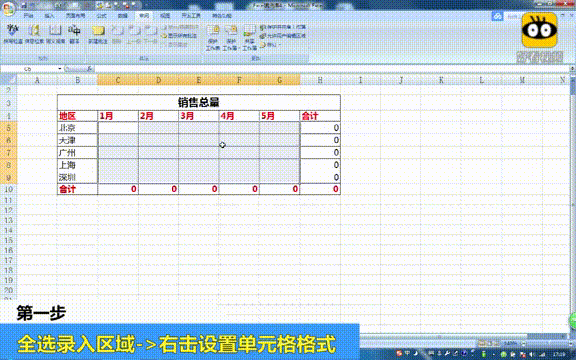The height and width of the screenshot is (360, 576).
Task: Select the 销售总量 title cell
Action: [x=199, y=102]
